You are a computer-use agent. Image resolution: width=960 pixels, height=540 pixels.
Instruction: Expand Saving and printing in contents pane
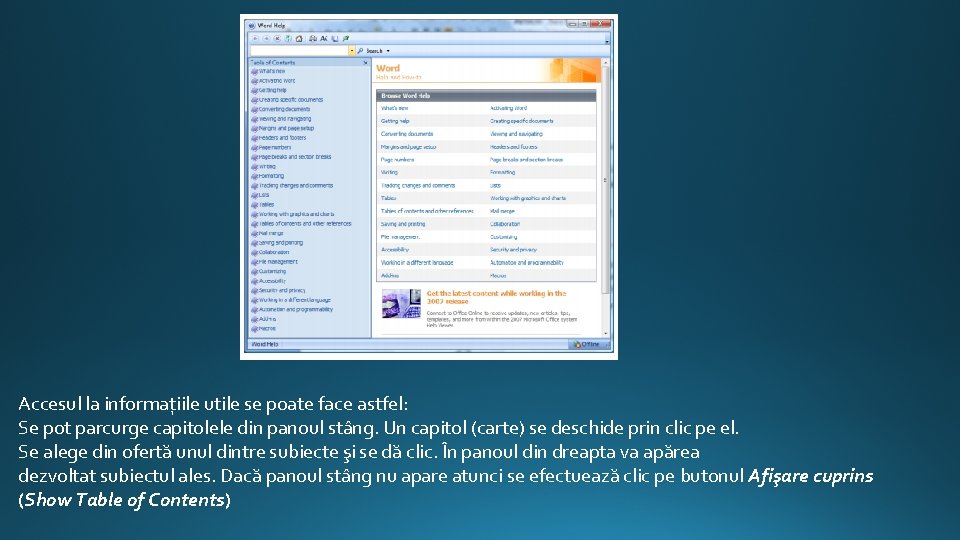pos(277,242)
